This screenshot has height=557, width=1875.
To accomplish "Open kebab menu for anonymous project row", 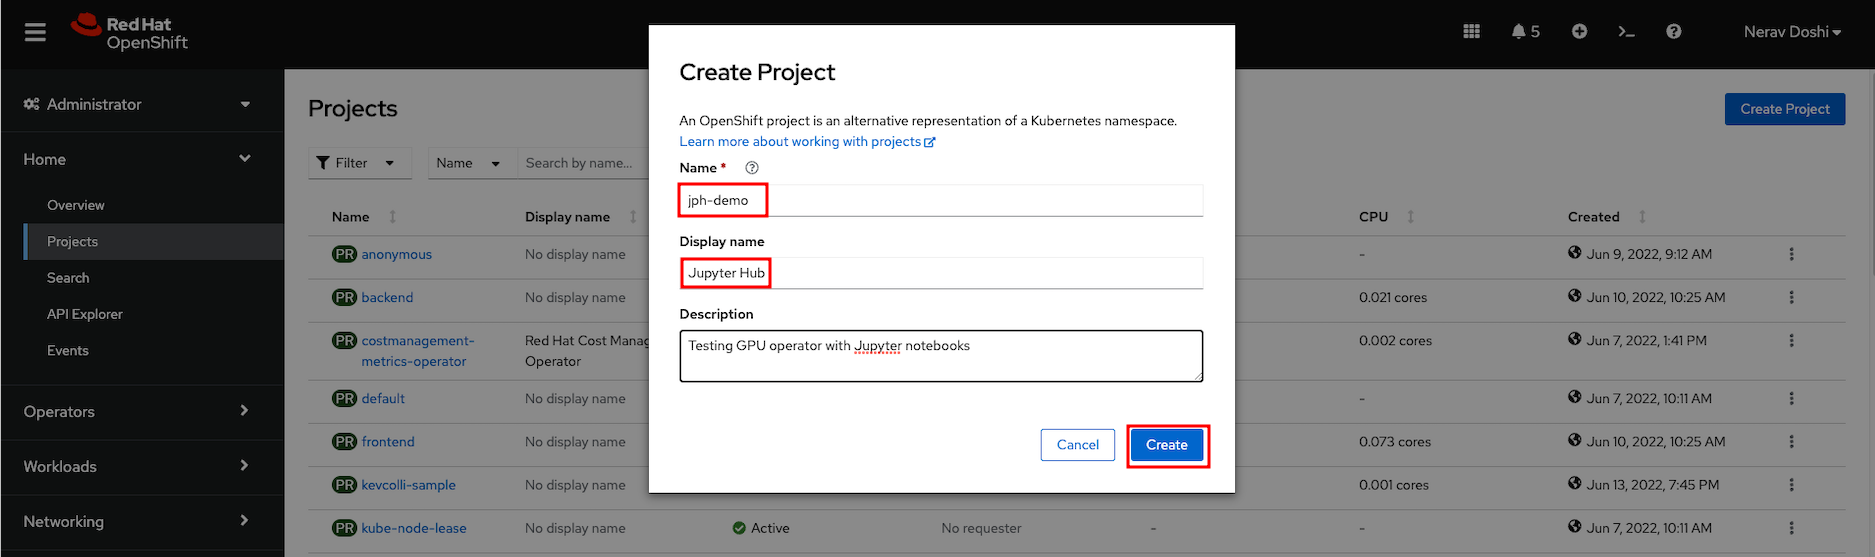I will point(1791,254).
